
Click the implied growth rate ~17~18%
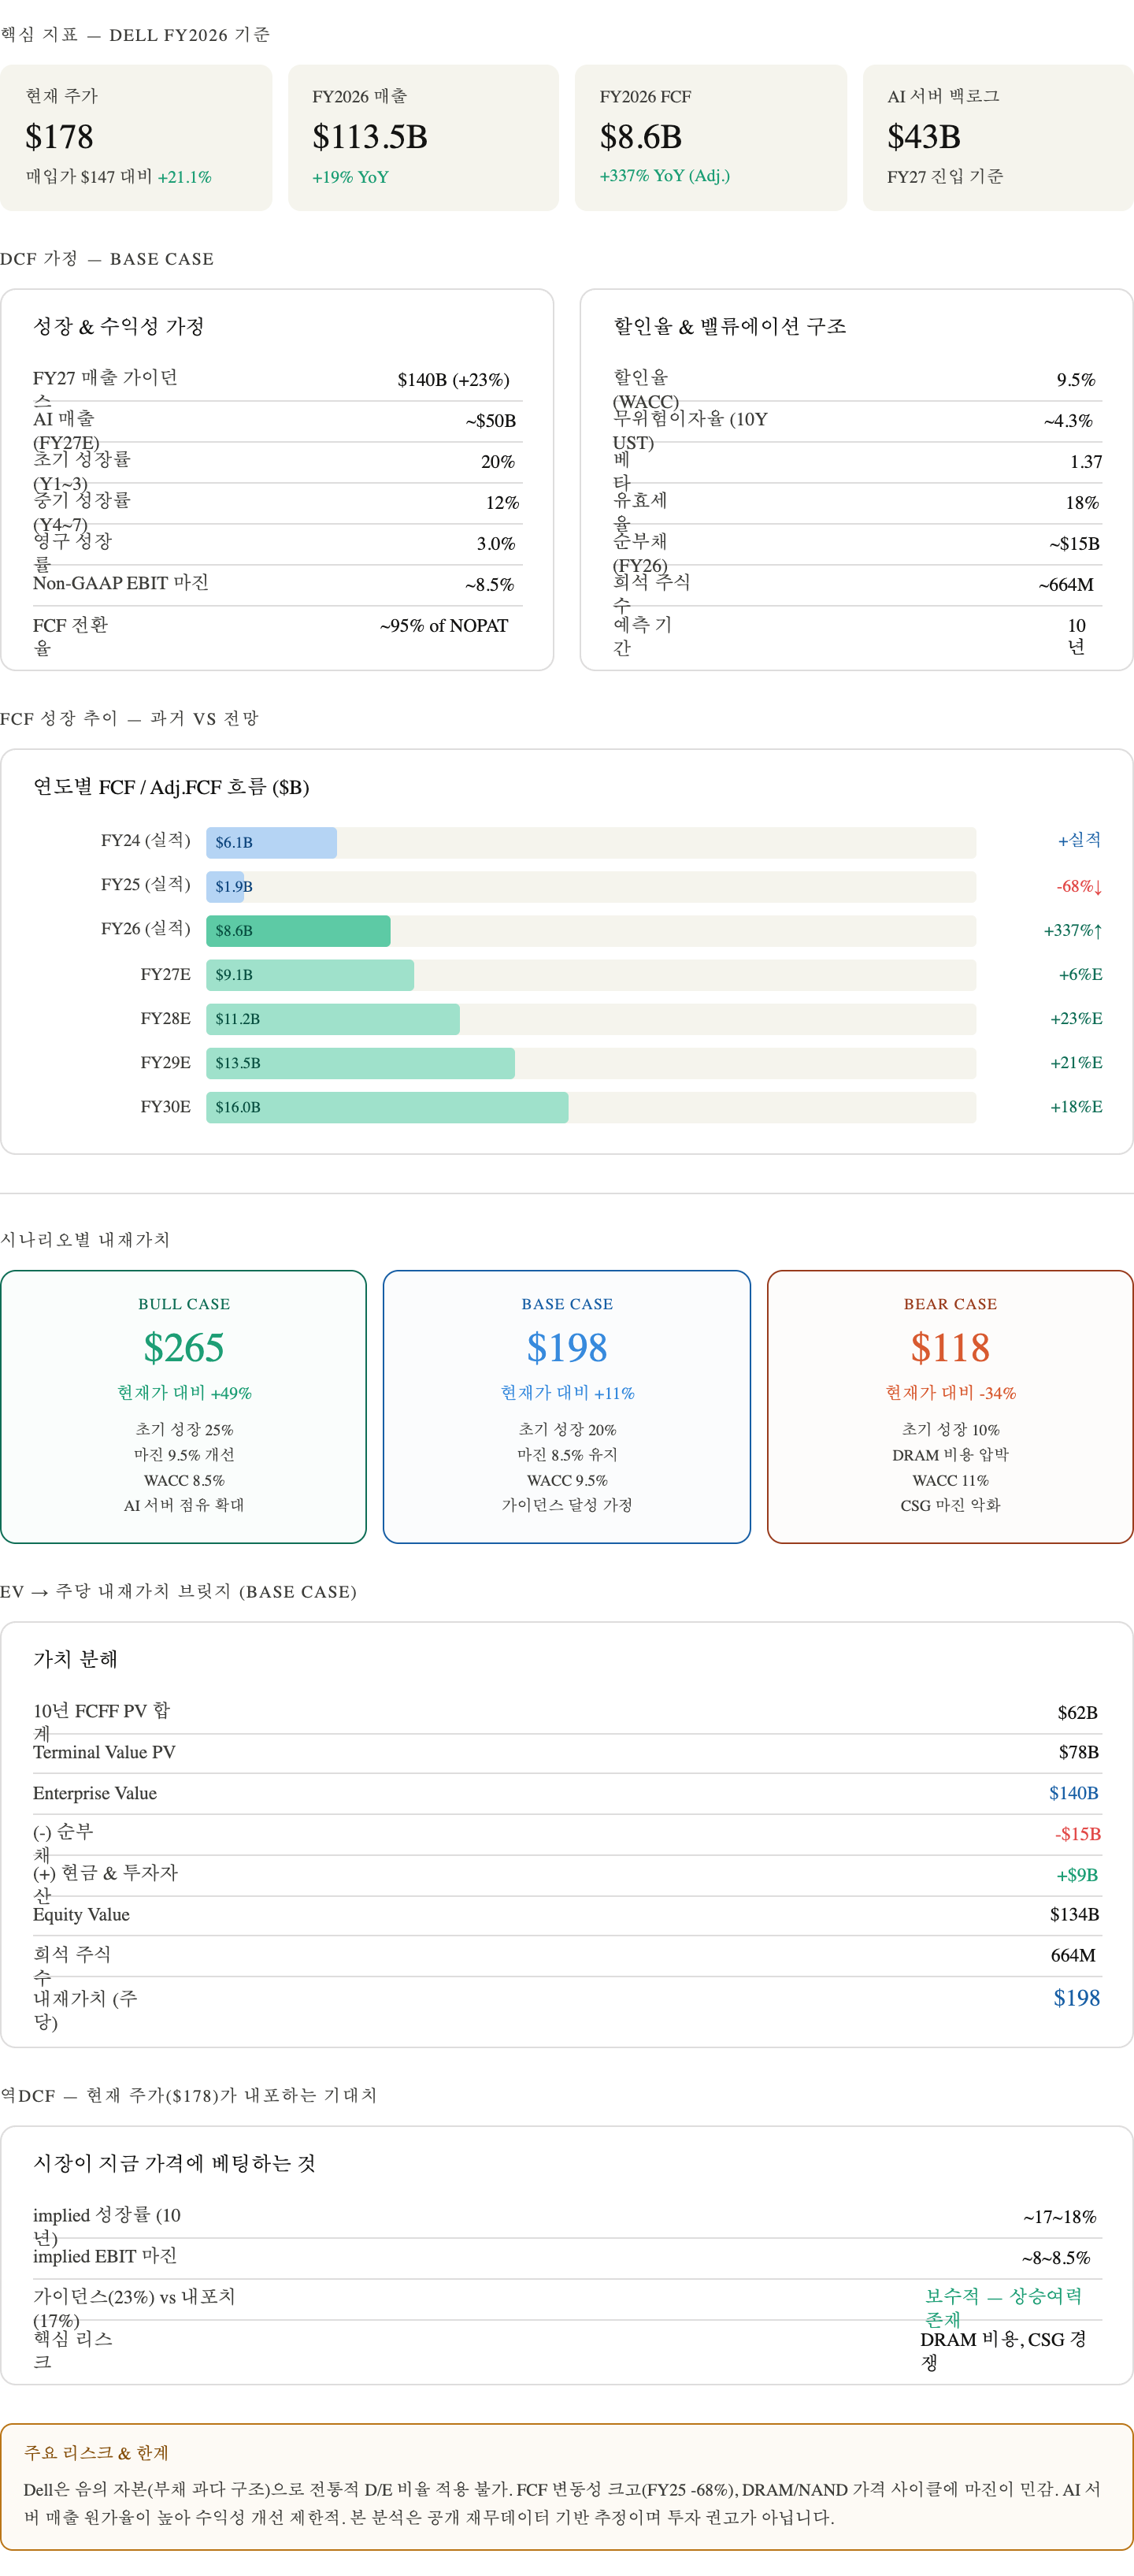click(1059, 2217)
